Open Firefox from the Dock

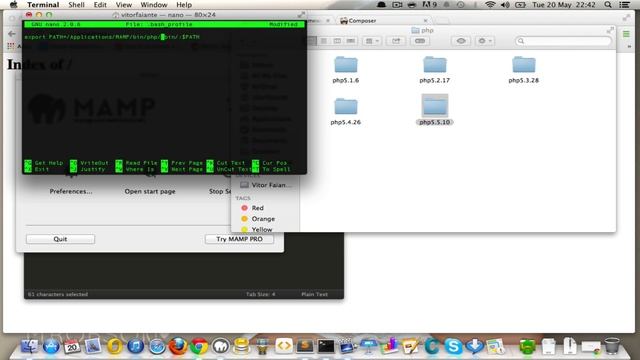(x=178, y=347)
